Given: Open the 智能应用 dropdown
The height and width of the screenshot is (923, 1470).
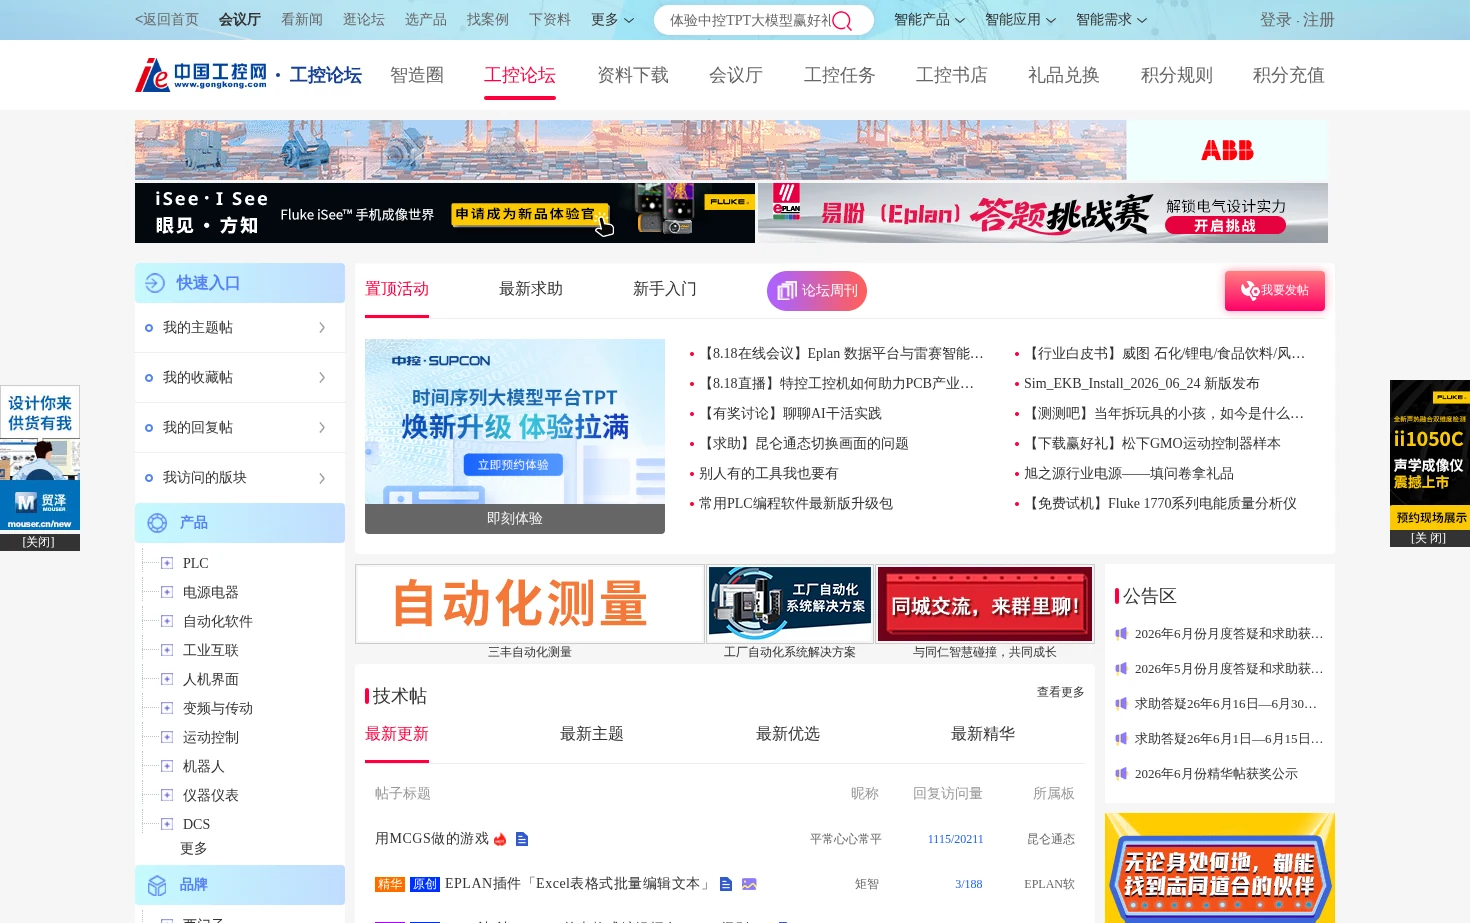Looking at the screenshot, I should [x=1020, y=19].
